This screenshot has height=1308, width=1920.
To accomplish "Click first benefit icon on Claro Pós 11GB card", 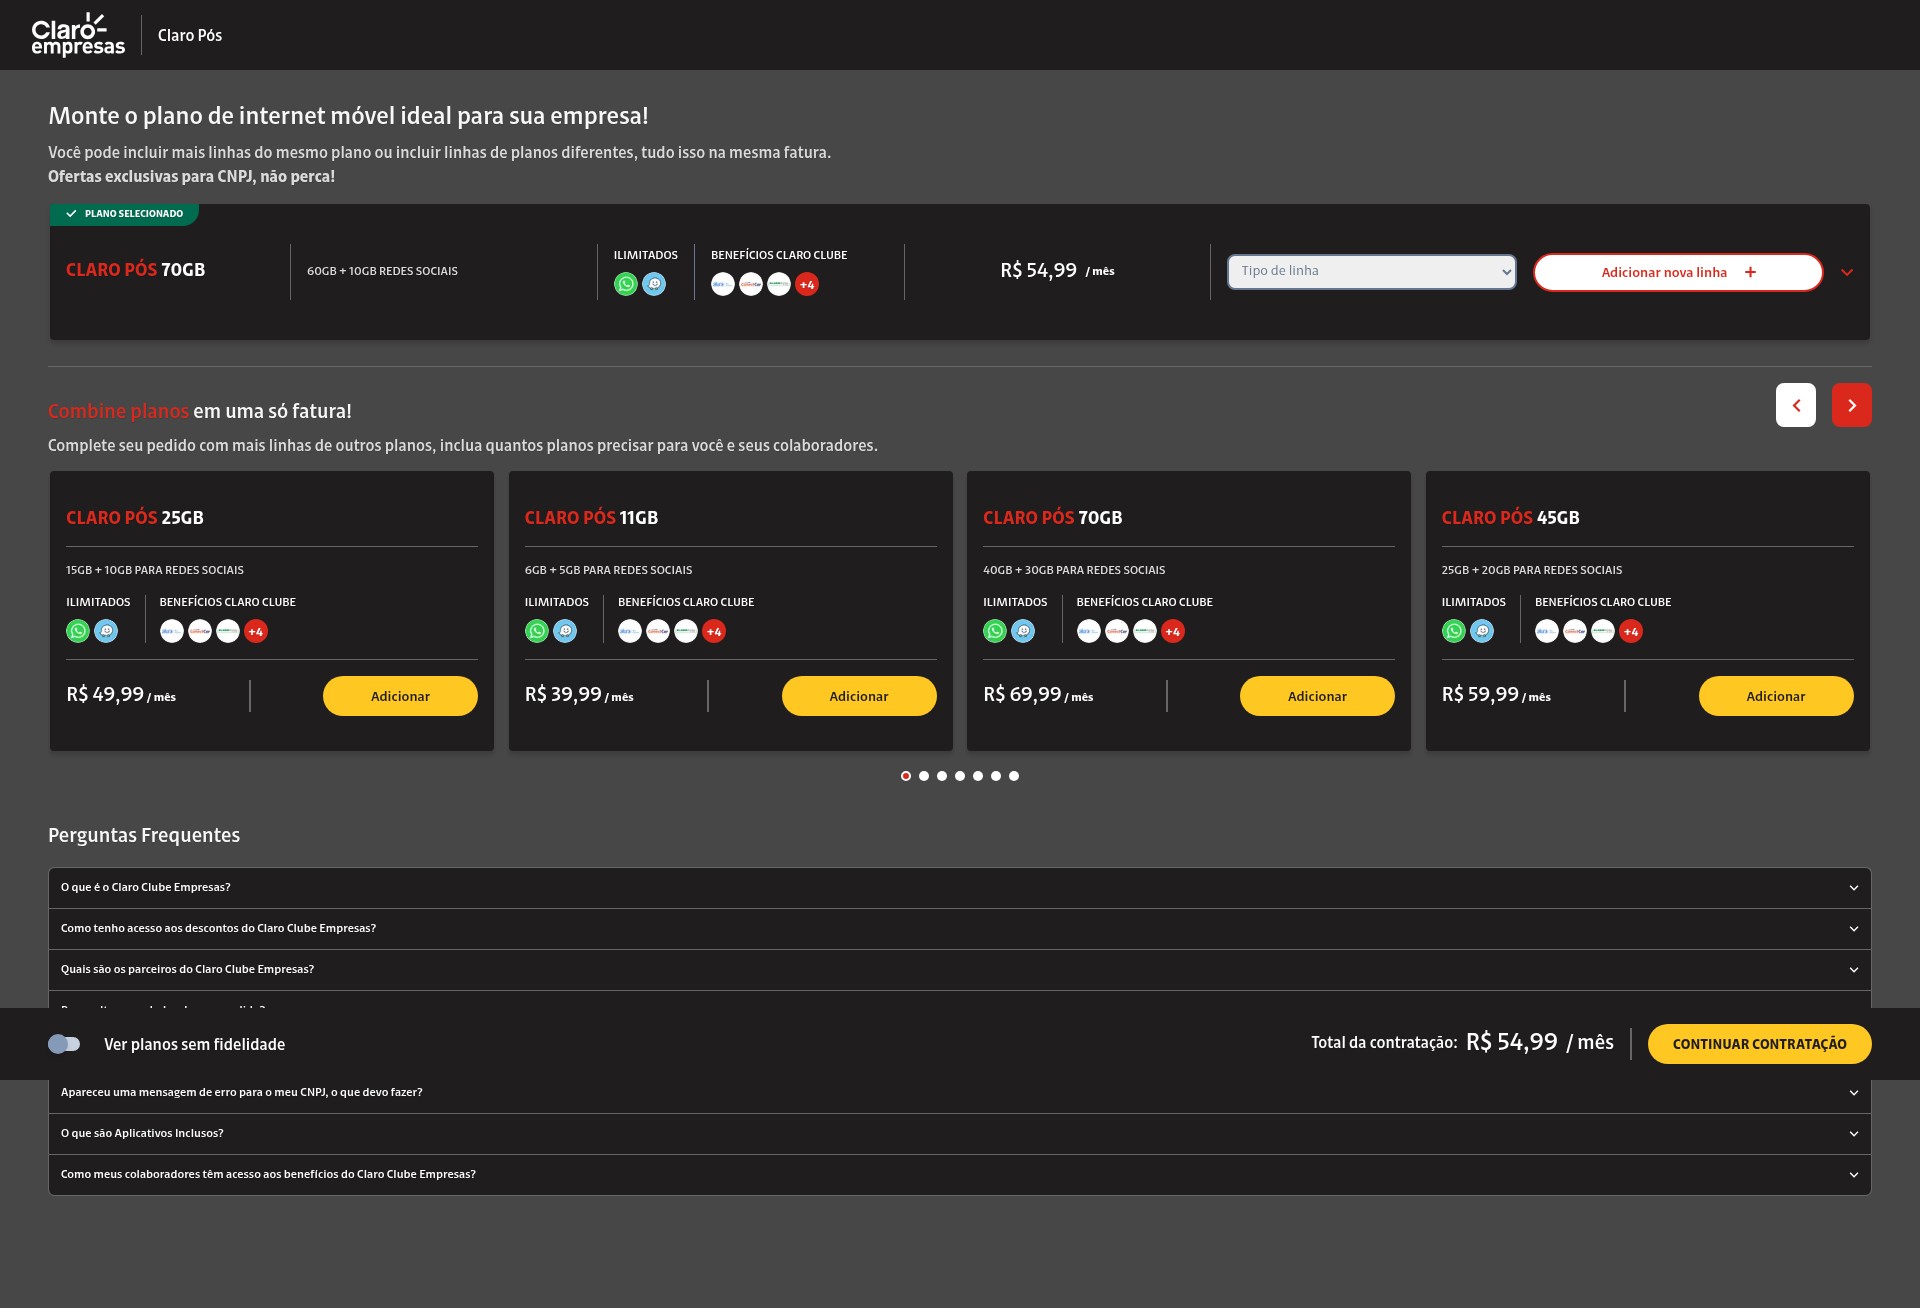I will click(630, 631).
